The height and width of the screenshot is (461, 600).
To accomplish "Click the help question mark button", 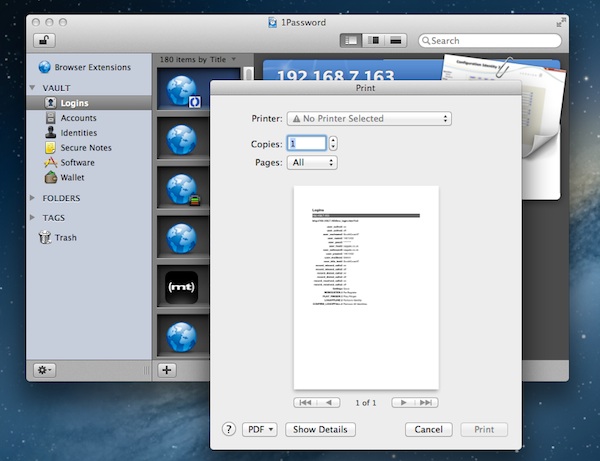I will pos(229,429).
